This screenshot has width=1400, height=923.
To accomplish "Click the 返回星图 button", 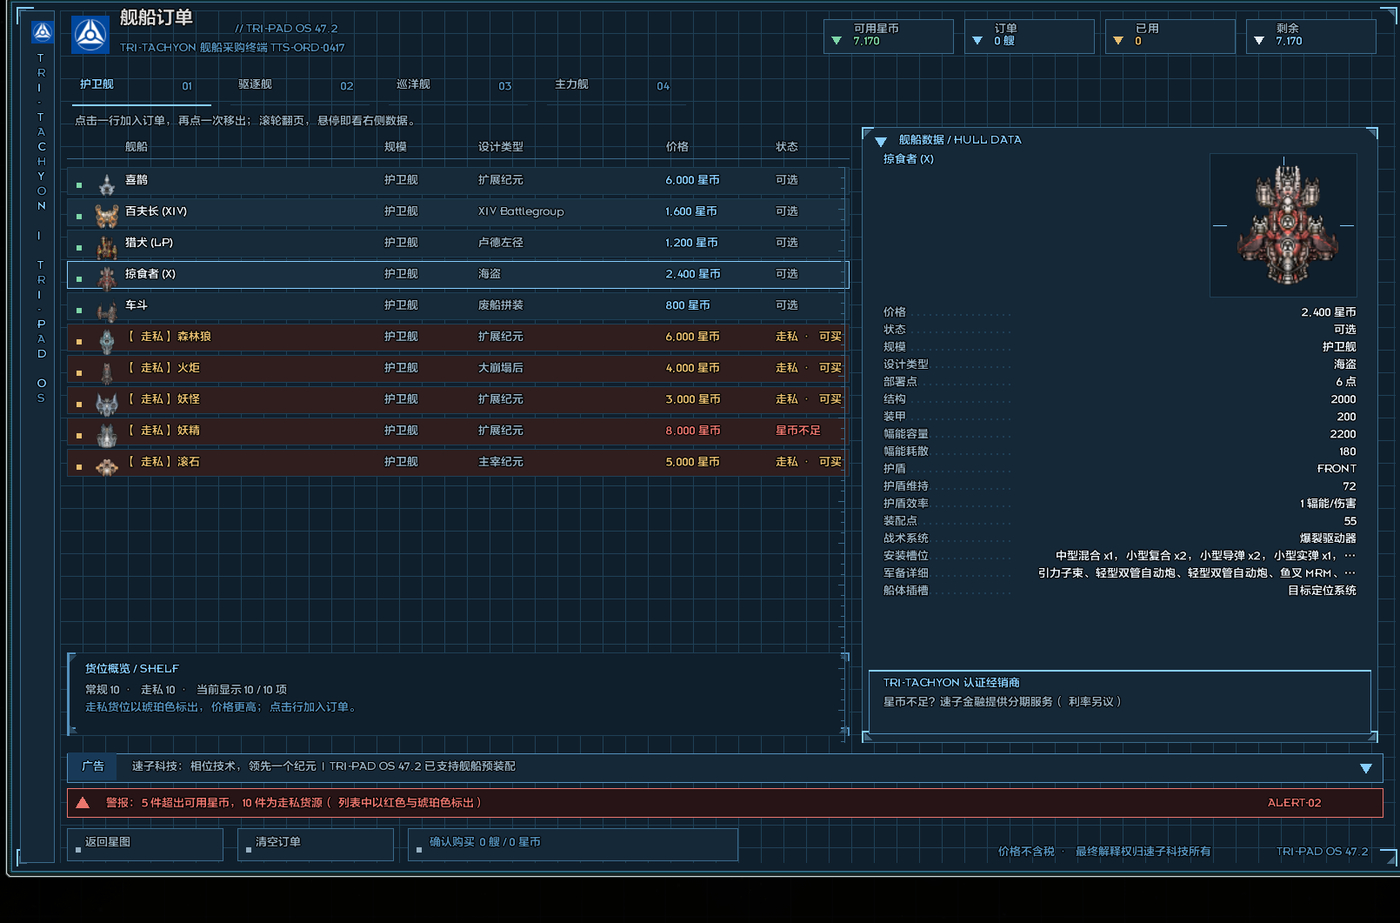I will [145, 844].
